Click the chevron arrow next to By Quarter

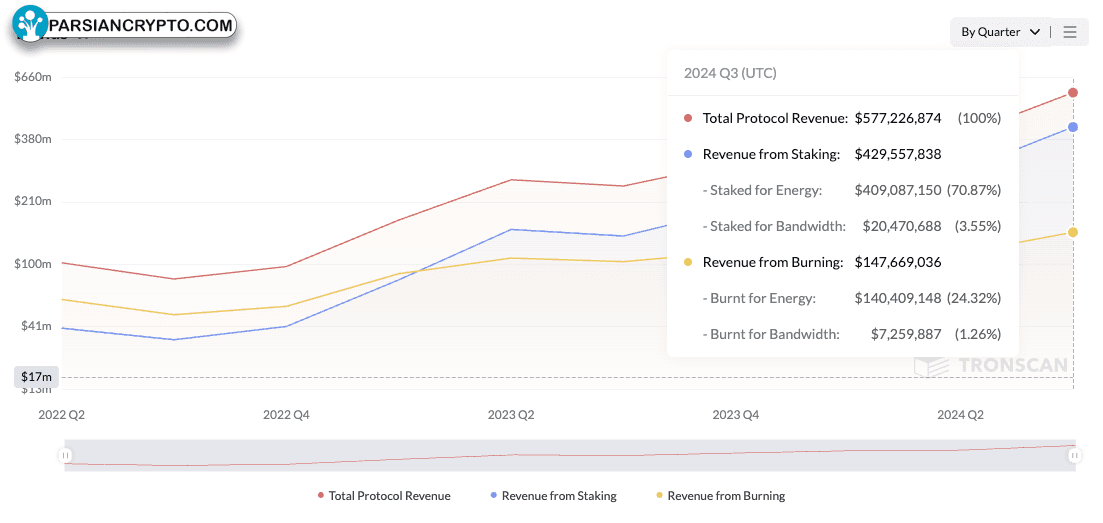click(x=1035, y=32)
